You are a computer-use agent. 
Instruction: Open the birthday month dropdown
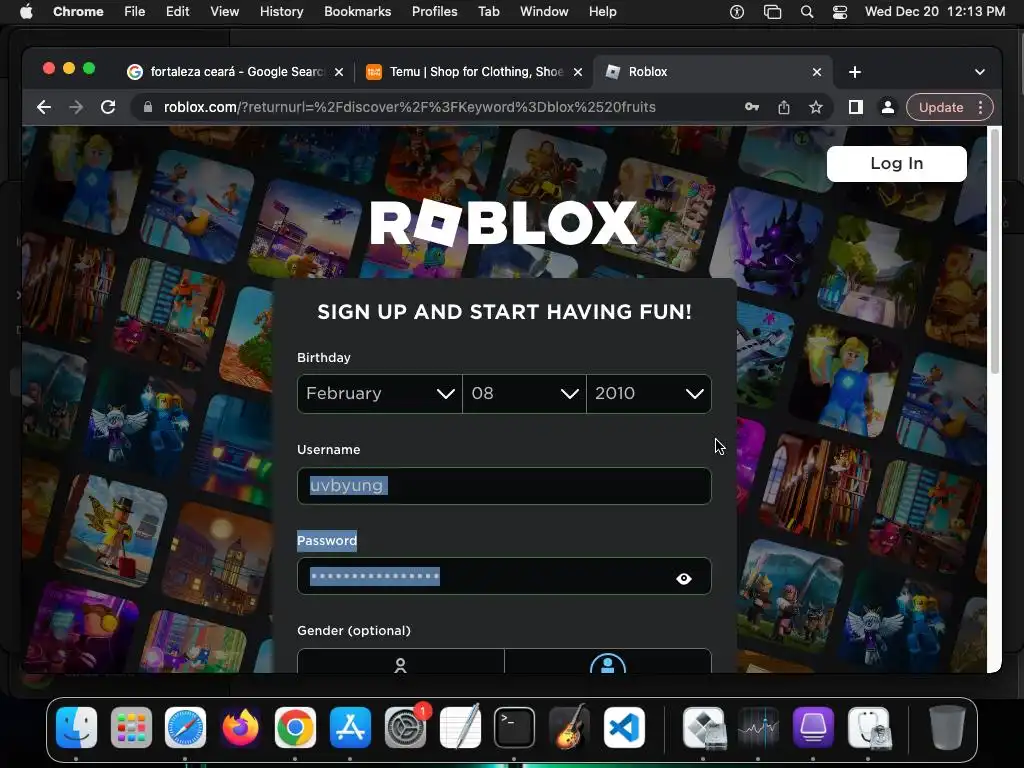379,393
